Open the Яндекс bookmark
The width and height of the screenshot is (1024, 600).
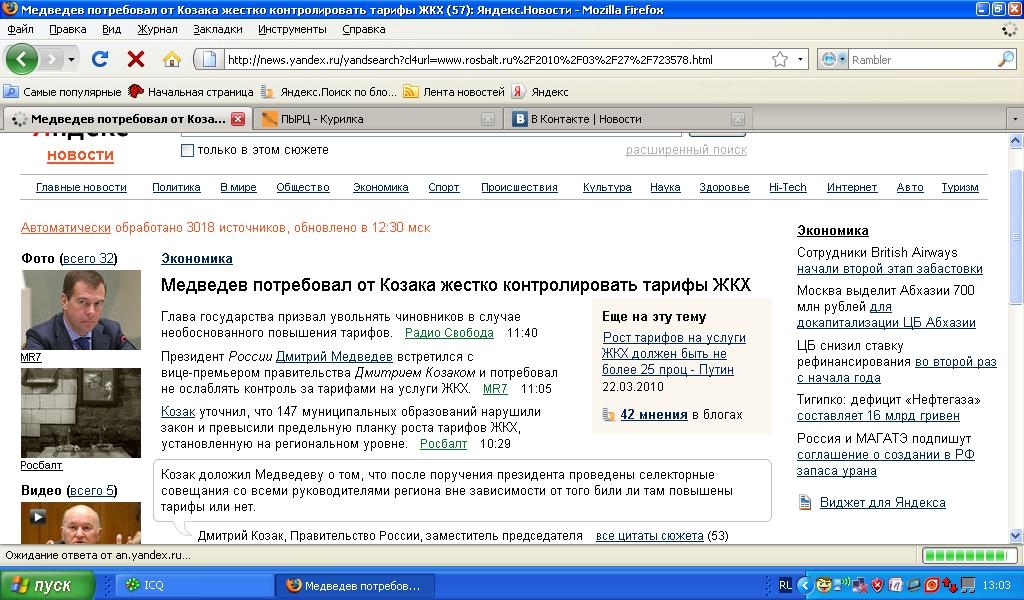click(x=540, y=92)
